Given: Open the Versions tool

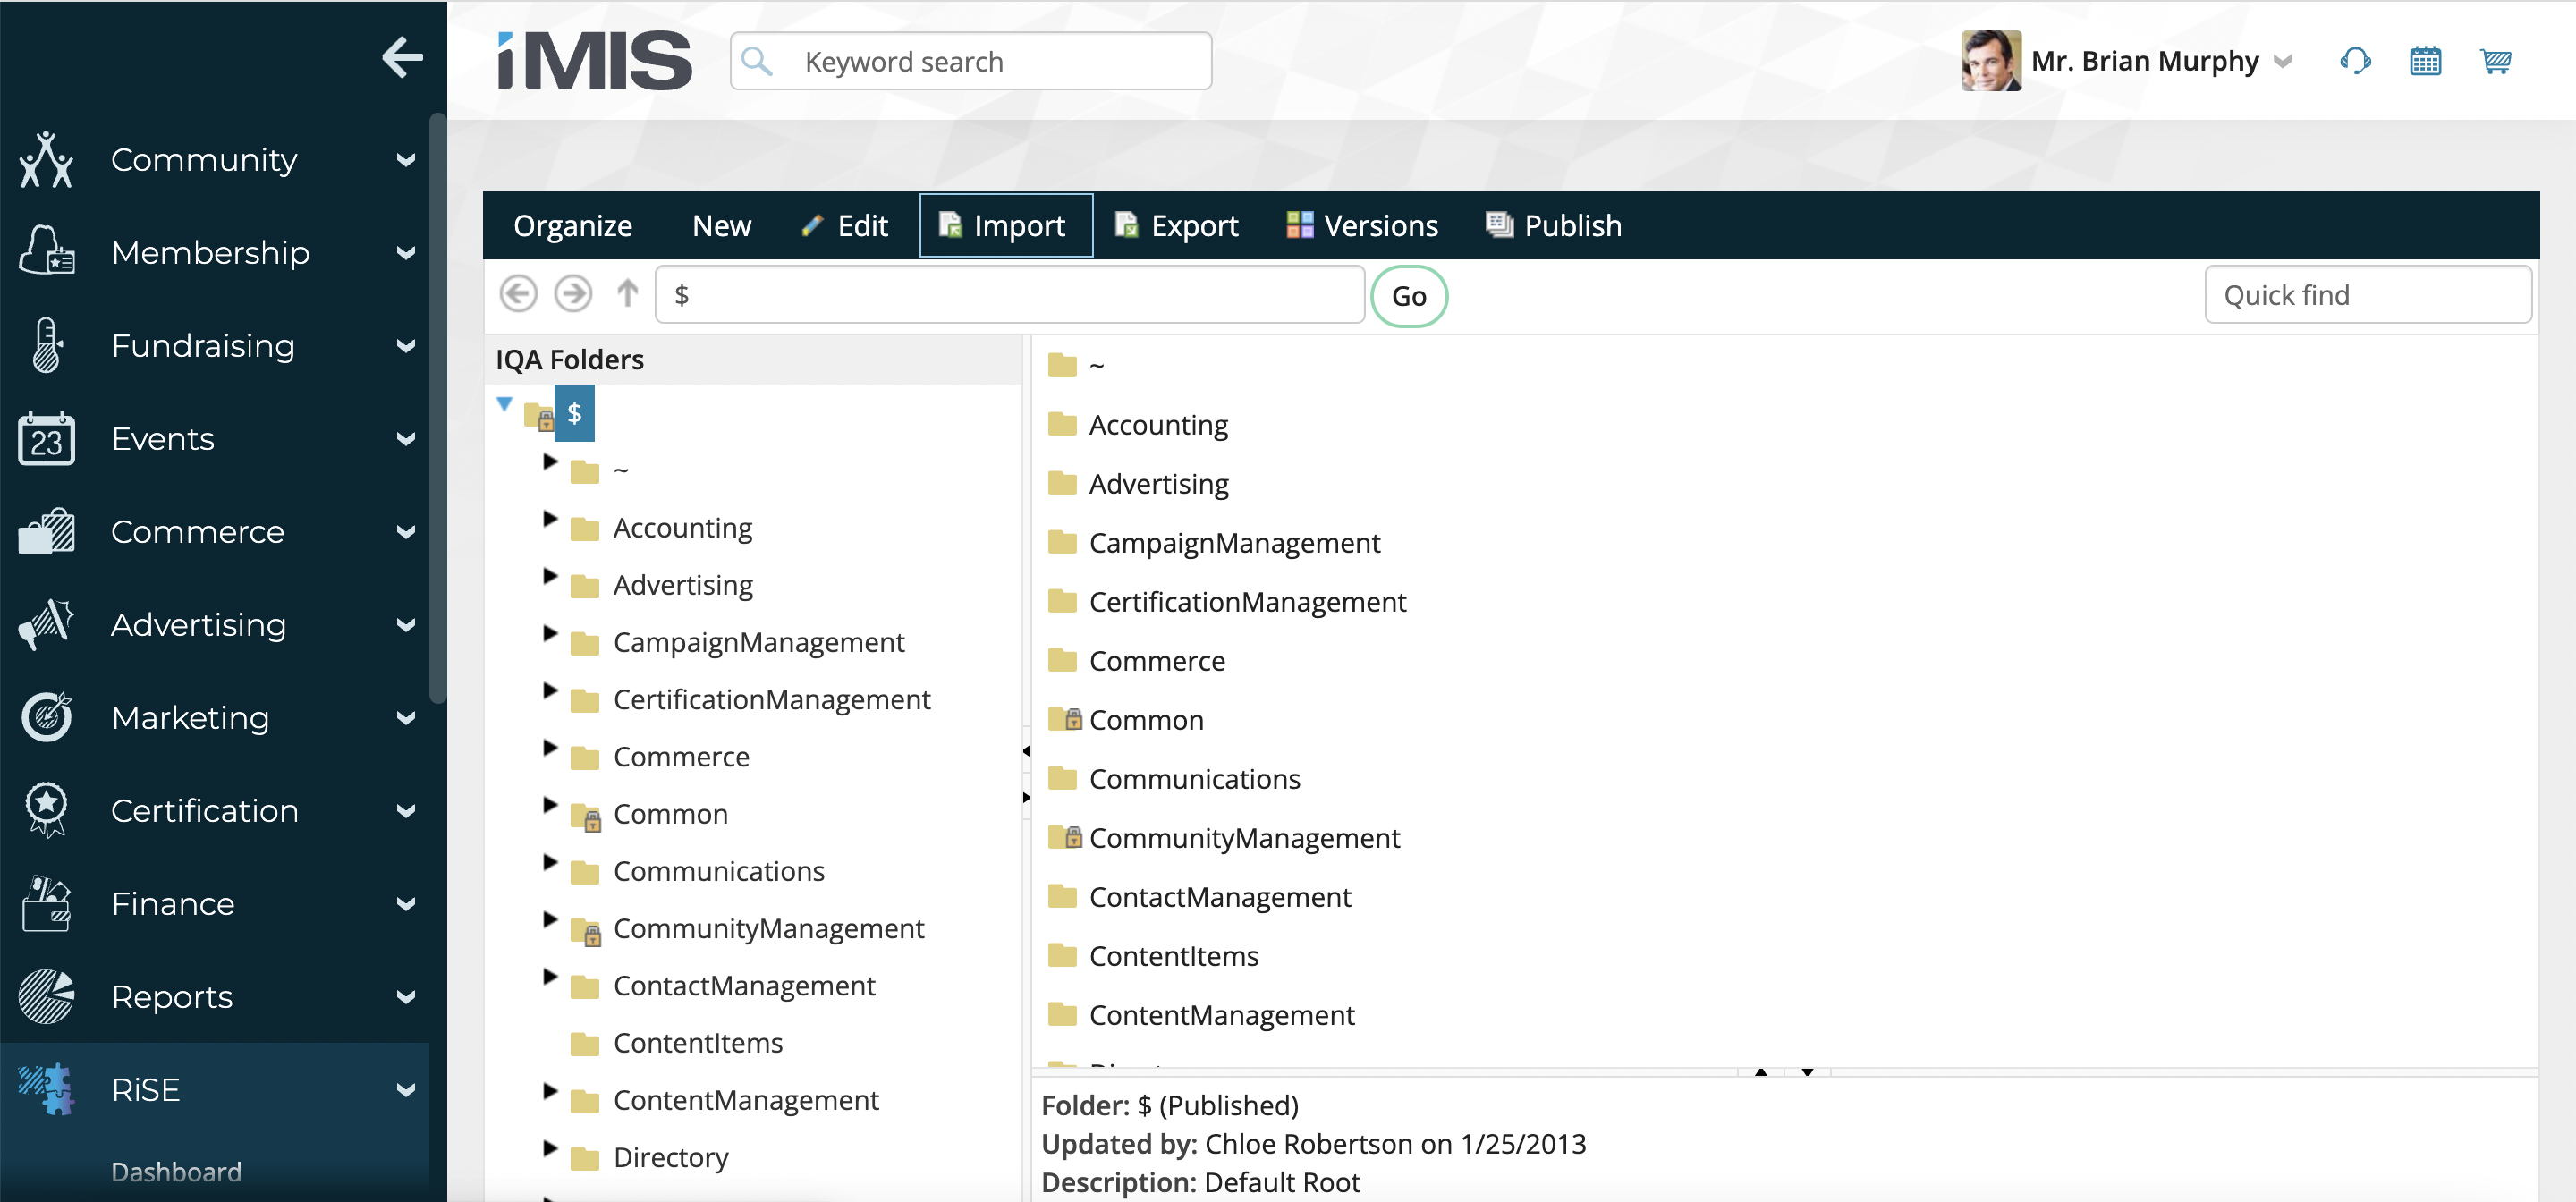Looking at the screenshot, I should click(1361, 225).
